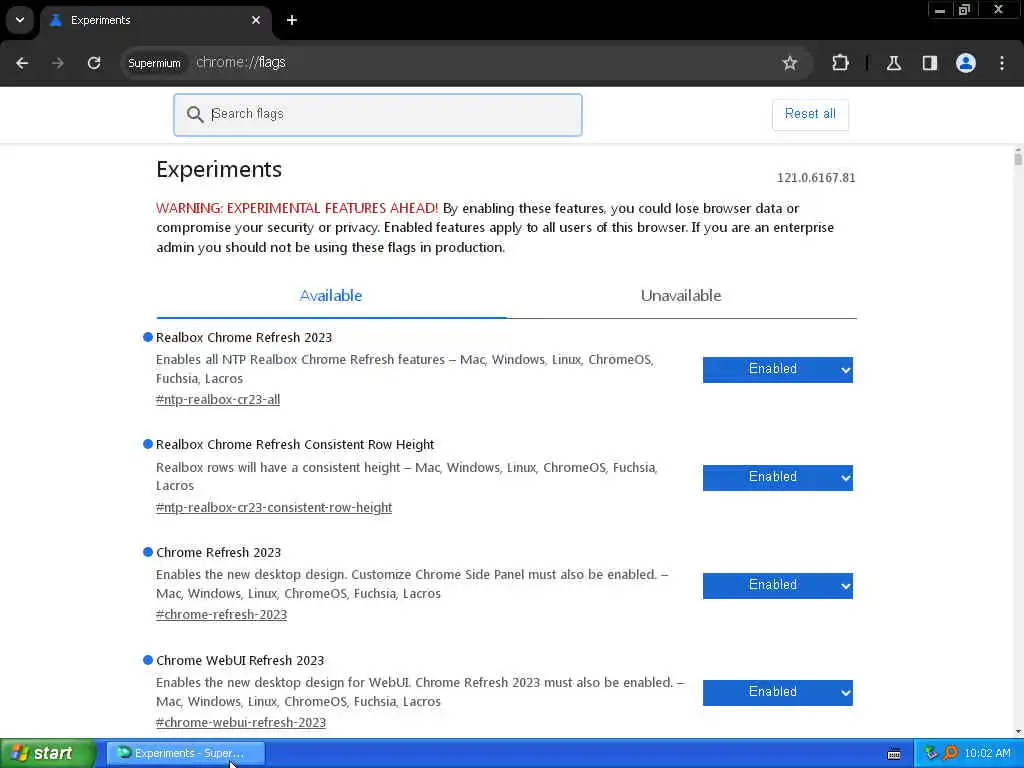Click the scrollbar down arrow
Viewport: 1024px width, 768px height.
tap(1017, 733)
